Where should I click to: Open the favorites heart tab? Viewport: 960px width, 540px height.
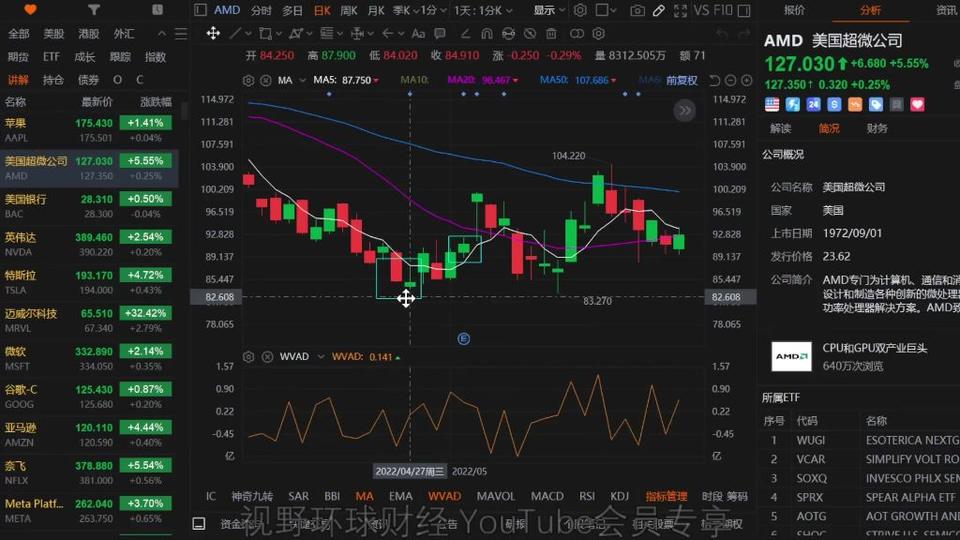pyautogui.click(x=30, y=10)
